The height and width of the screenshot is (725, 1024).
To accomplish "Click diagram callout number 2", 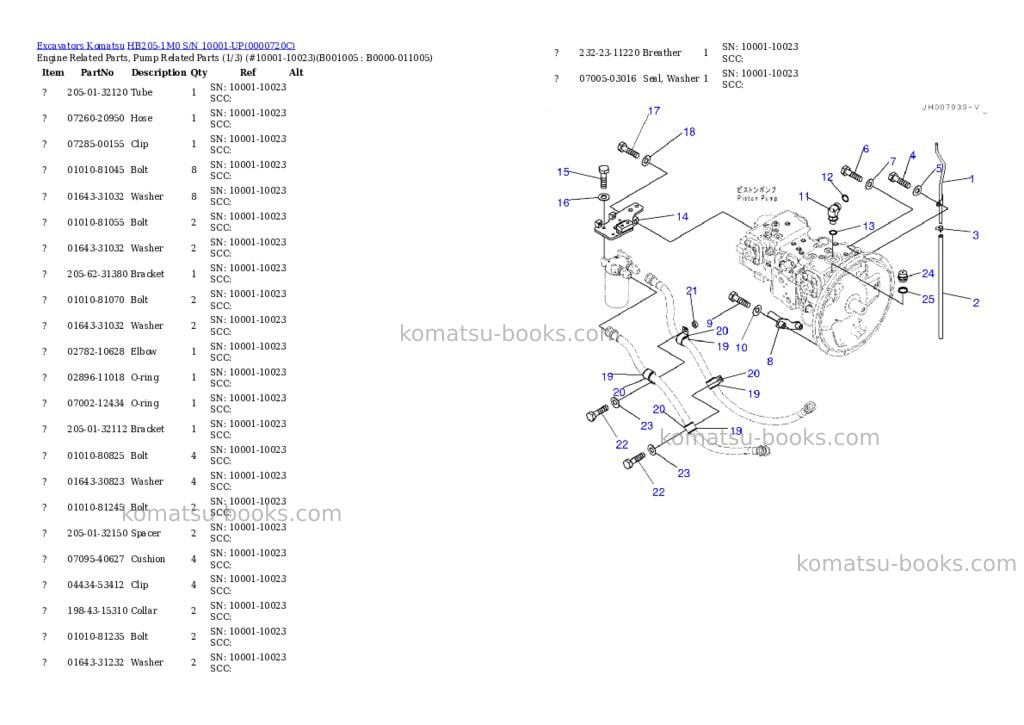I will [x=976, y=302].
